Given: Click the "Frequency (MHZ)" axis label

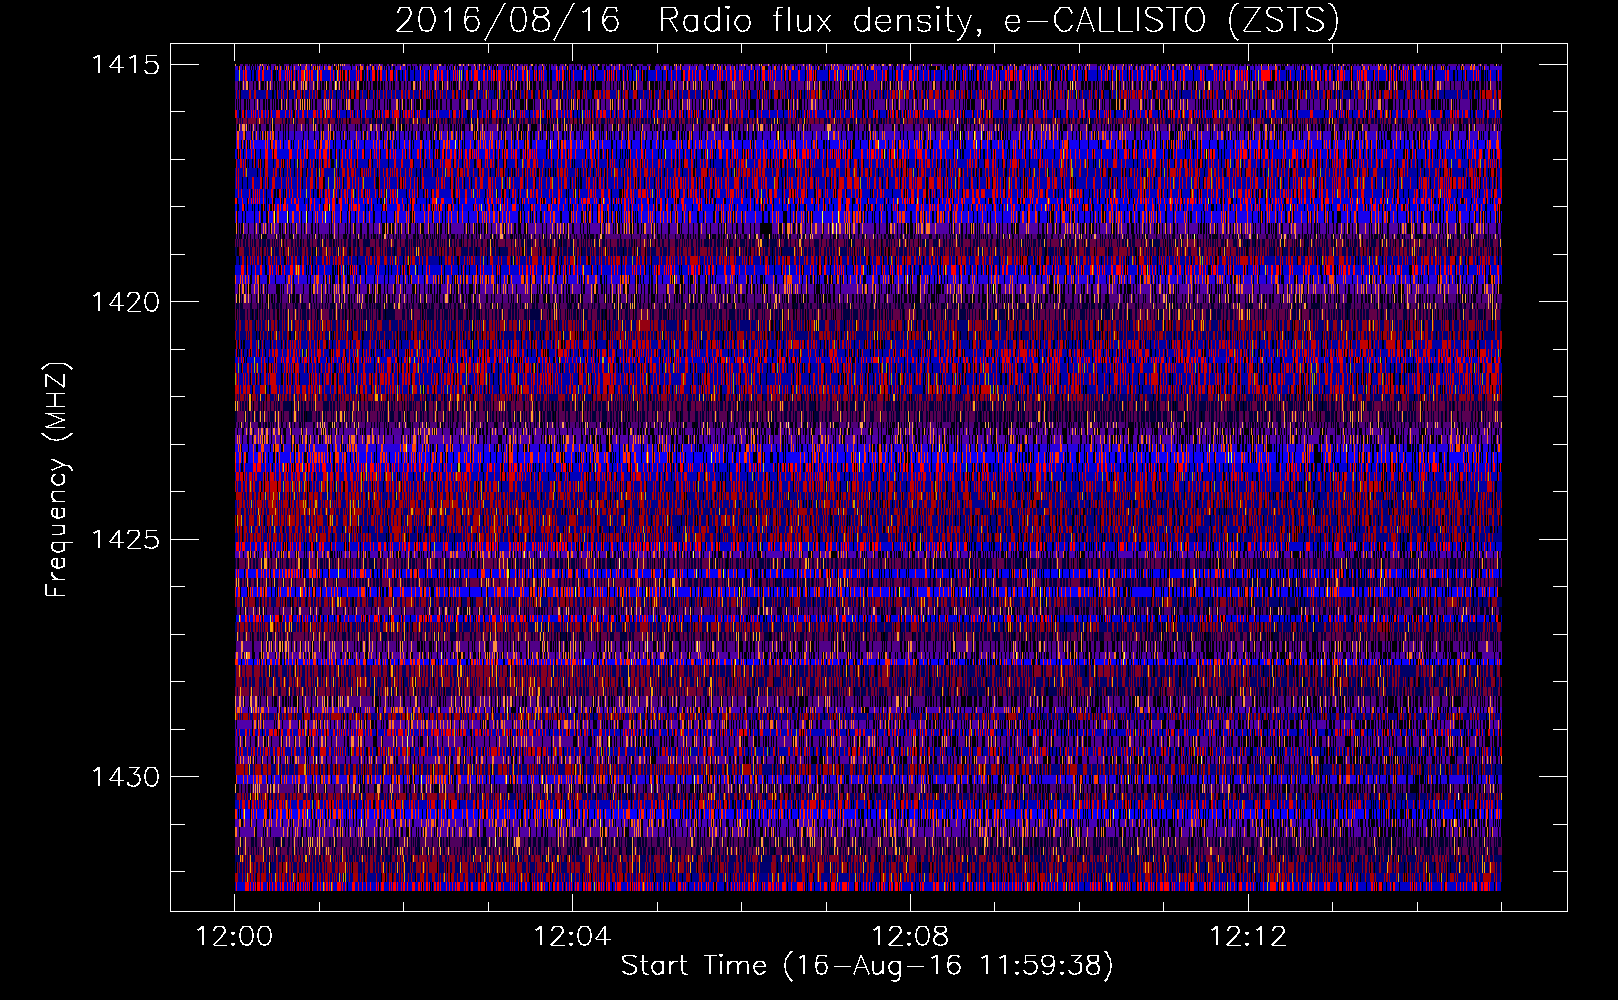Looking at the screenshot, I should pos(57,479).
